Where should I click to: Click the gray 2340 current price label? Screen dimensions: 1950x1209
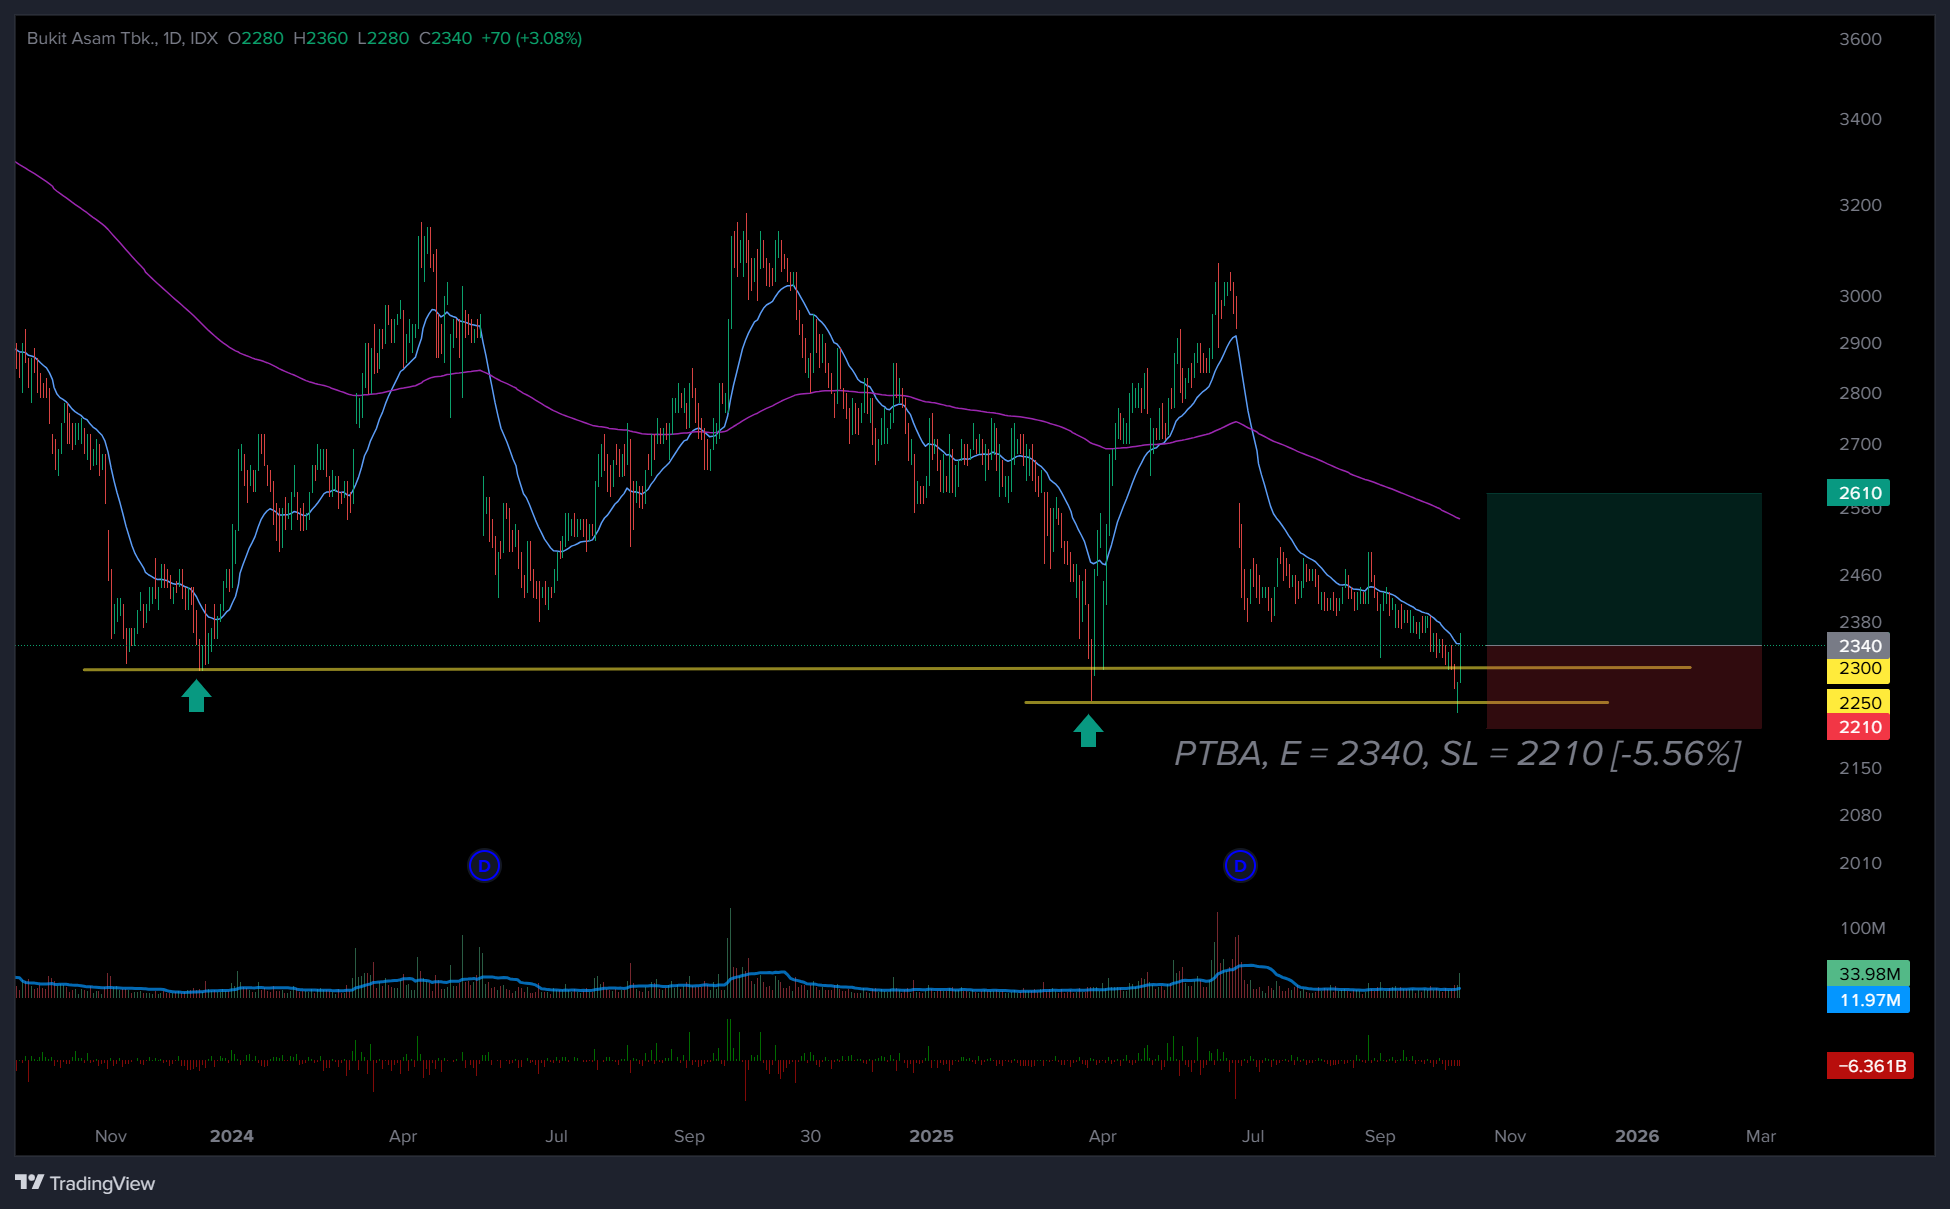tap(1858, 646)
